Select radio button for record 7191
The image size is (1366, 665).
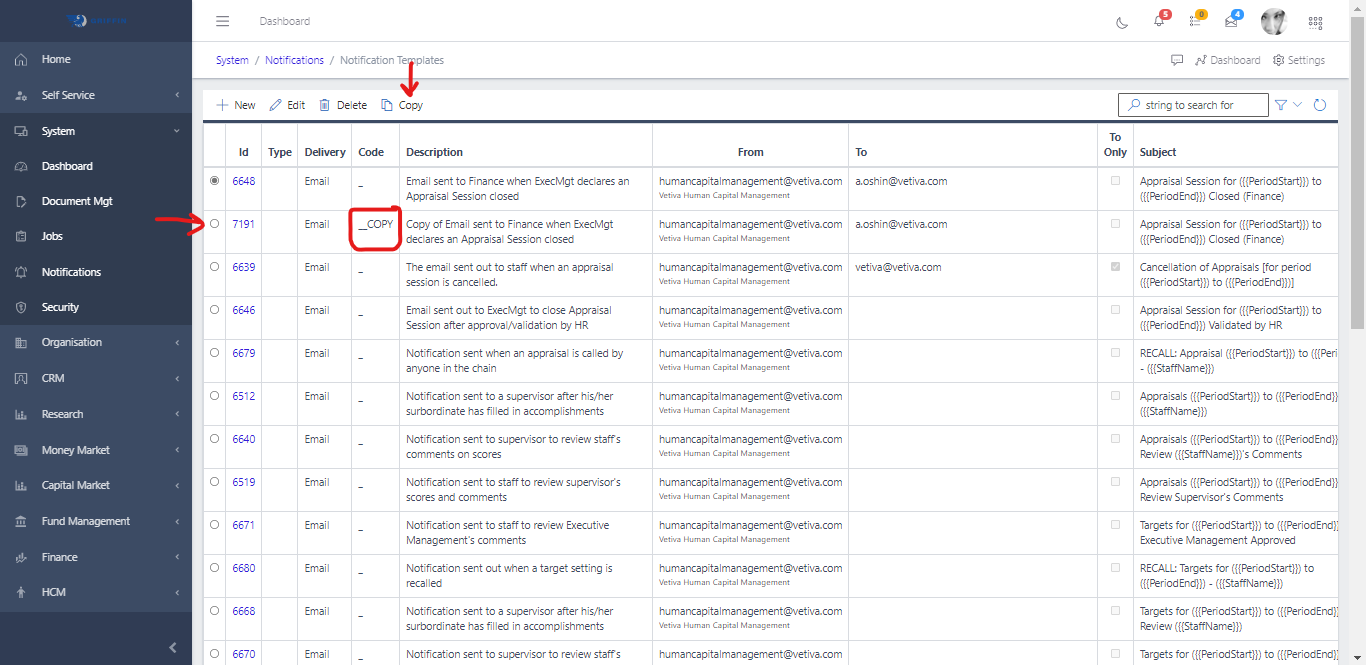coord(214,224)
